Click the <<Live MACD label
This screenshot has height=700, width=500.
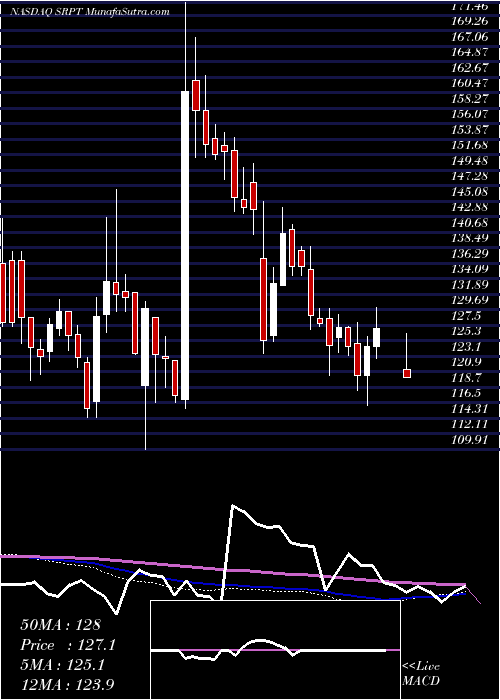click(421, 673)
